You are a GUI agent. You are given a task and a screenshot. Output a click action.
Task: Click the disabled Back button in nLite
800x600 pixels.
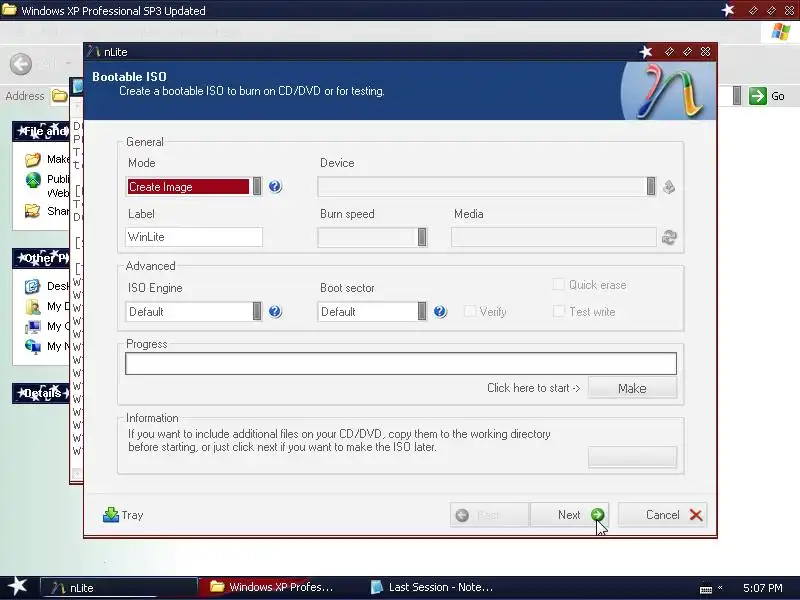click(490, 515)
